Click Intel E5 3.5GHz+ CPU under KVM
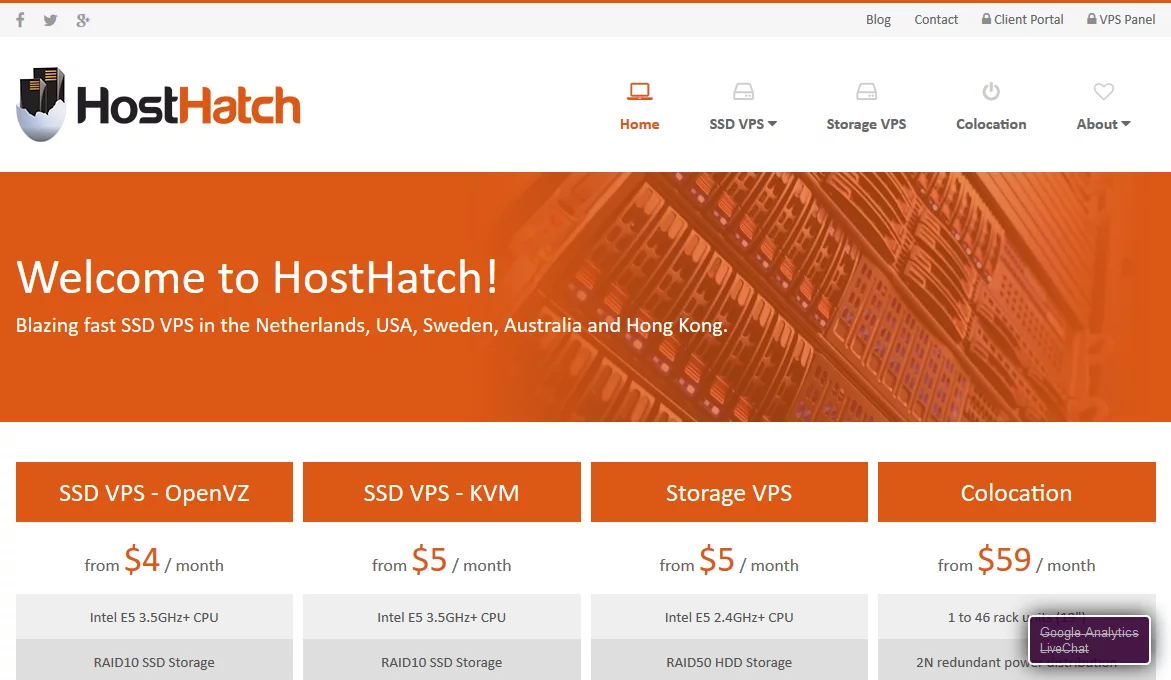1171x680 pixels. (441, 617)
